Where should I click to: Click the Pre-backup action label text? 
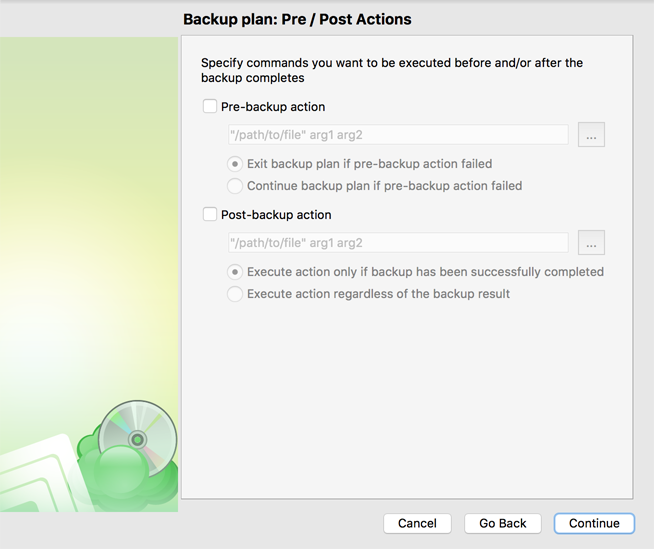(273, 107)
